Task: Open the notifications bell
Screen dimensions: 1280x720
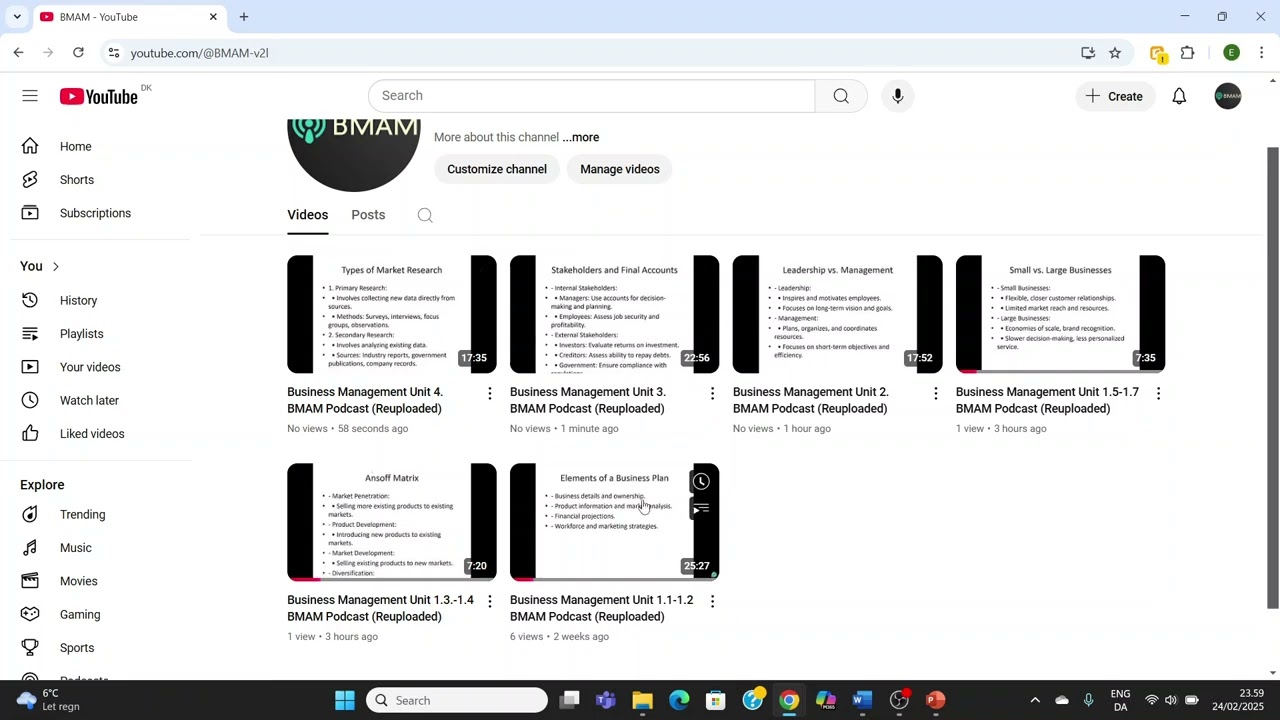Action: (x=1179, y=96)
